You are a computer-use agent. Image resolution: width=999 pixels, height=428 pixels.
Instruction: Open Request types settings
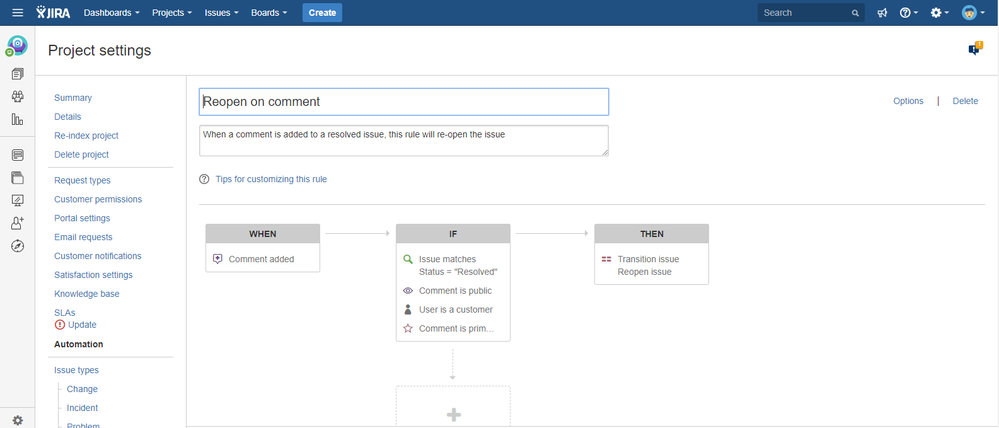(x=82, y=180)
